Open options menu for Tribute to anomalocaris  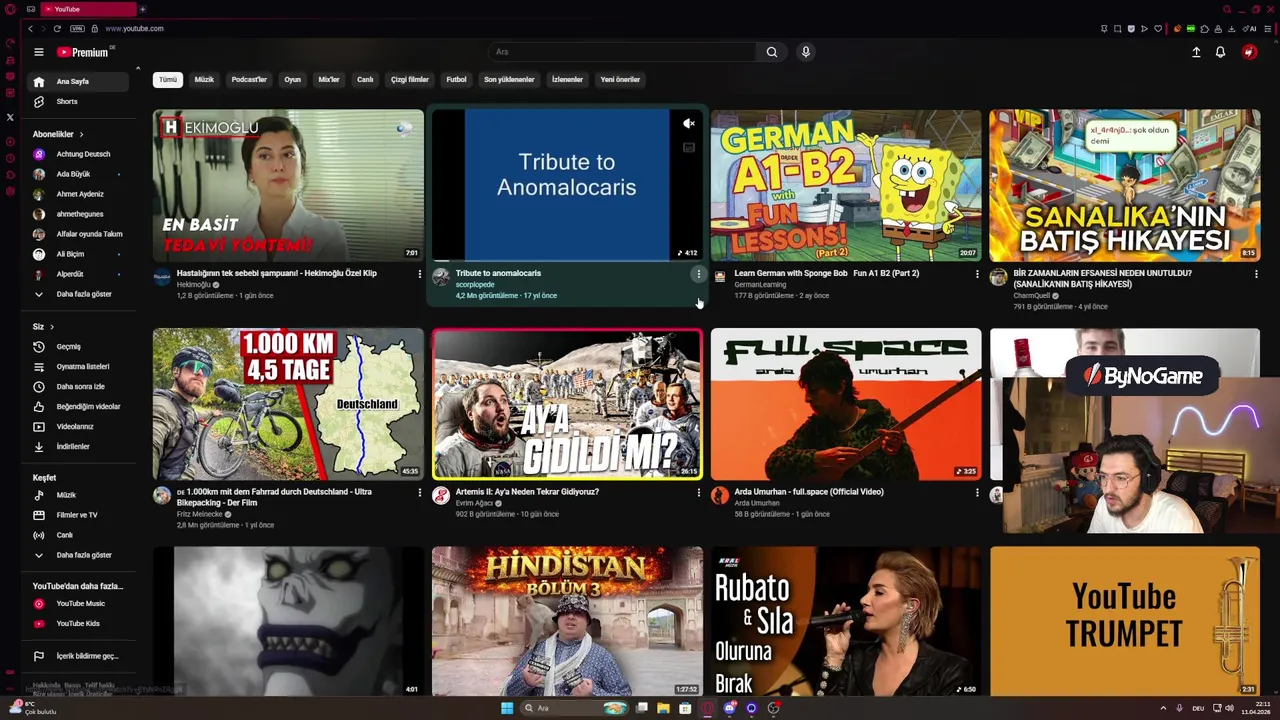pos(698,274)
